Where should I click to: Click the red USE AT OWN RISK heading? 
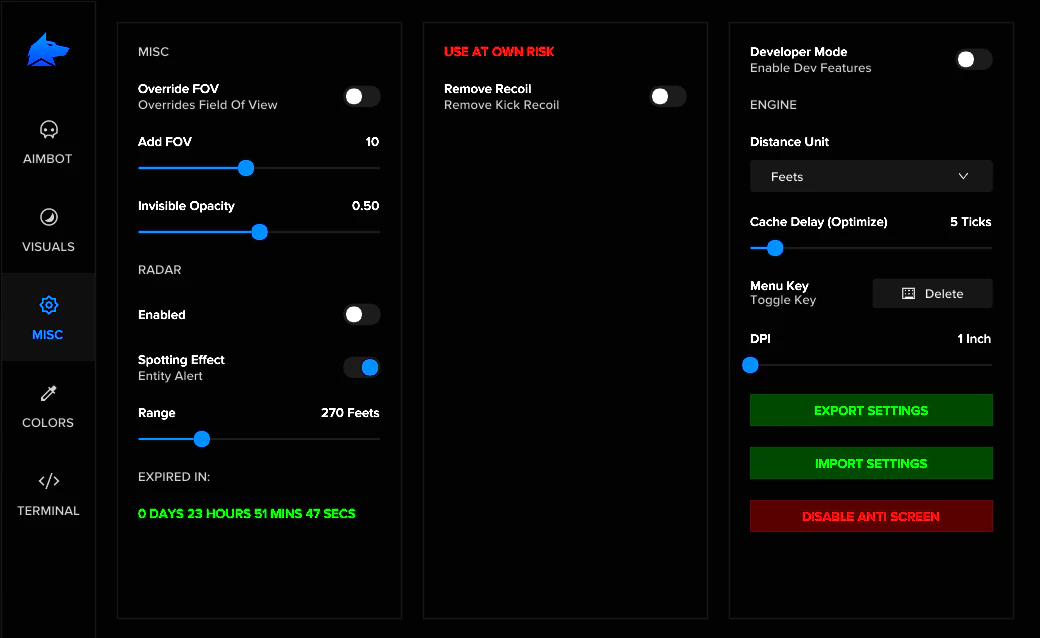[499, 52]
